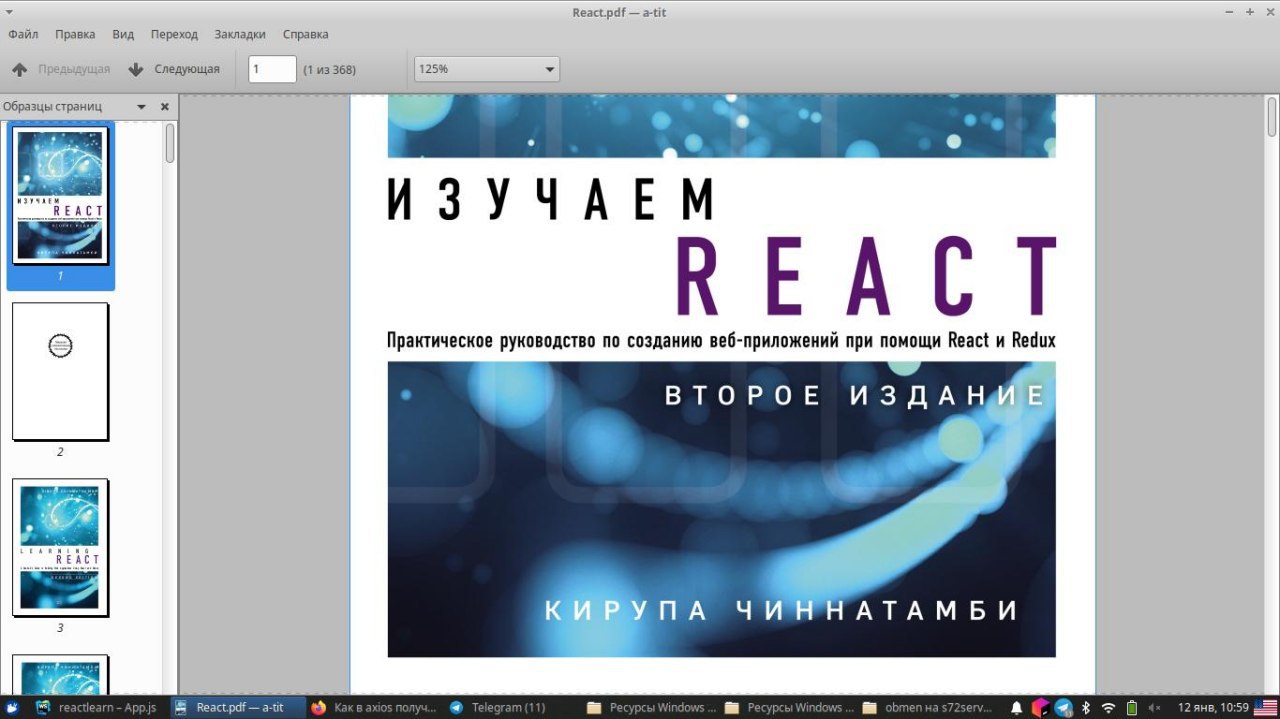Open the Справка menu
This screenshot has height=719, width=1280.
[x=305, y=34]
